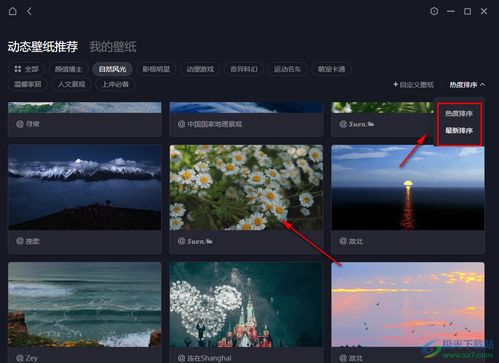
Task: Select the 人文景观 category filter
Action: click(71, 84)
